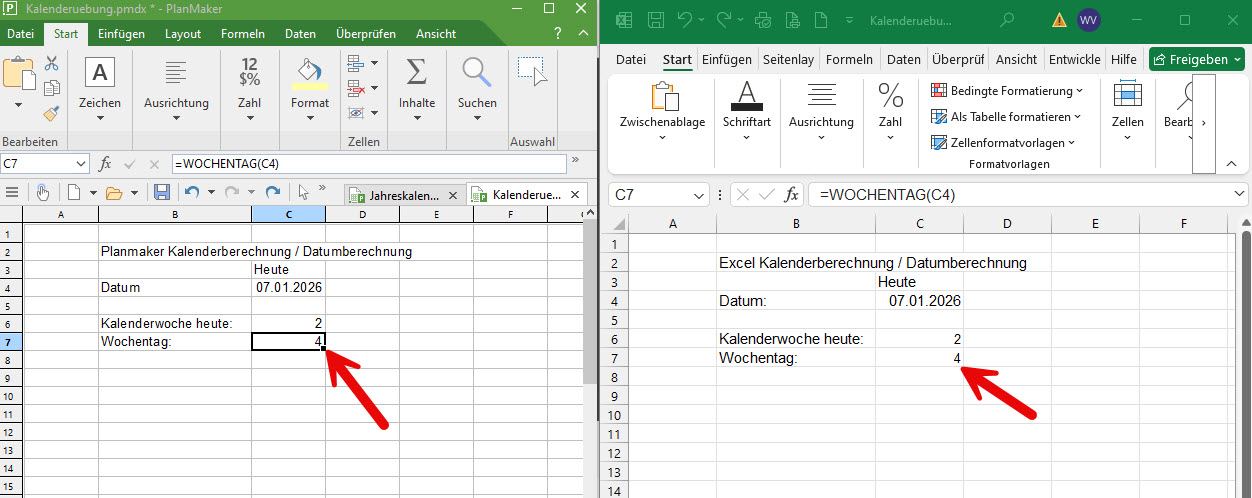
Task: Switch to the Jahreskalen... document tab
Action: coord(403,194)
